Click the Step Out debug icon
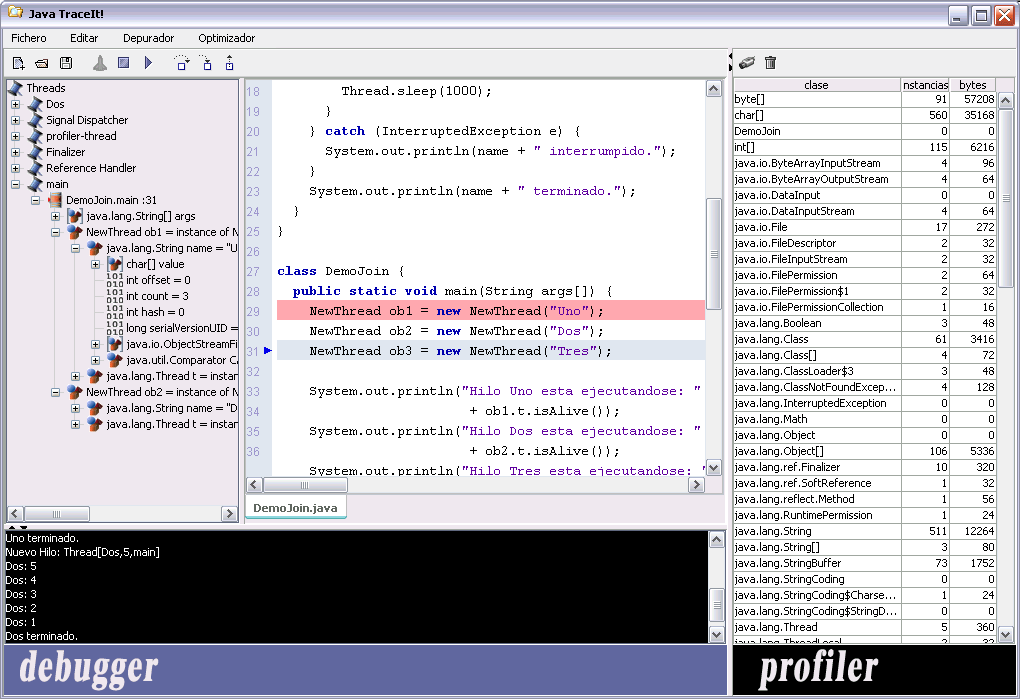 click(230, 64)
